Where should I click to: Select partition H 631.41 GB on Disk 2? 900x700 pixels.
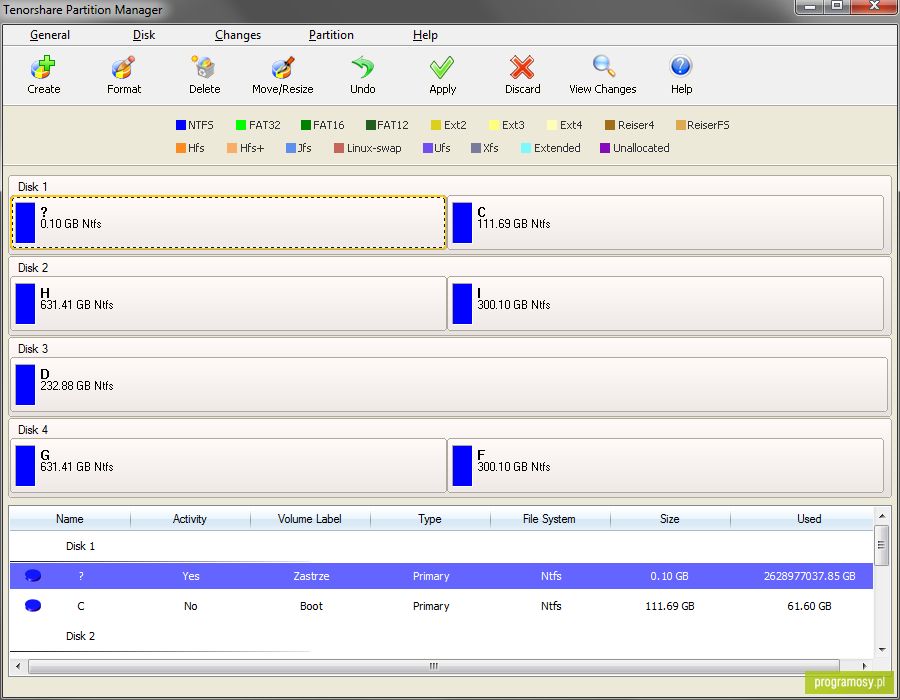coord(228,304)
